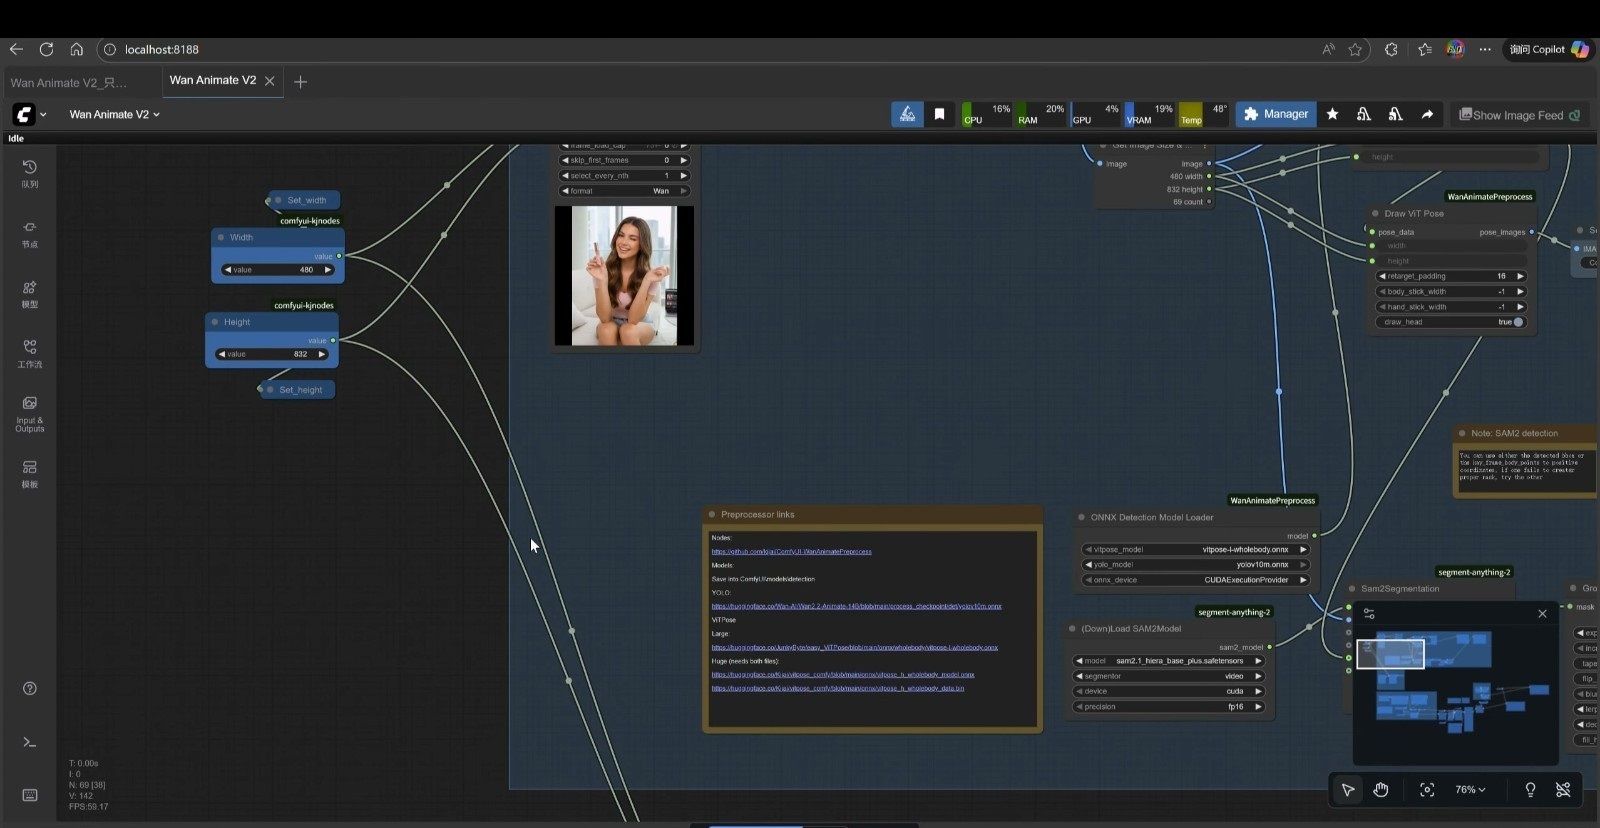Click the hand pan tool

(1381, 790)
